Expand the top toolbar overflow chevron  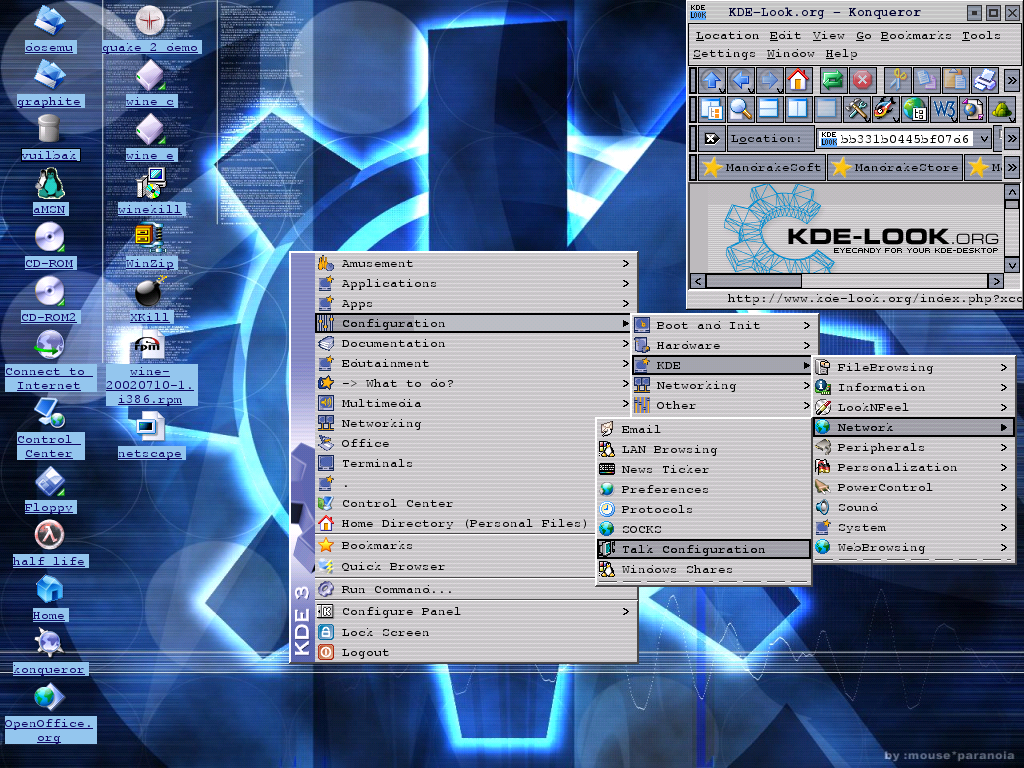tap(1012, 81)
